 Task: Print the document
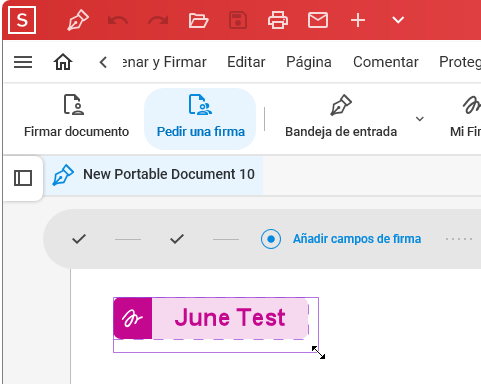(x=278, y=20)
